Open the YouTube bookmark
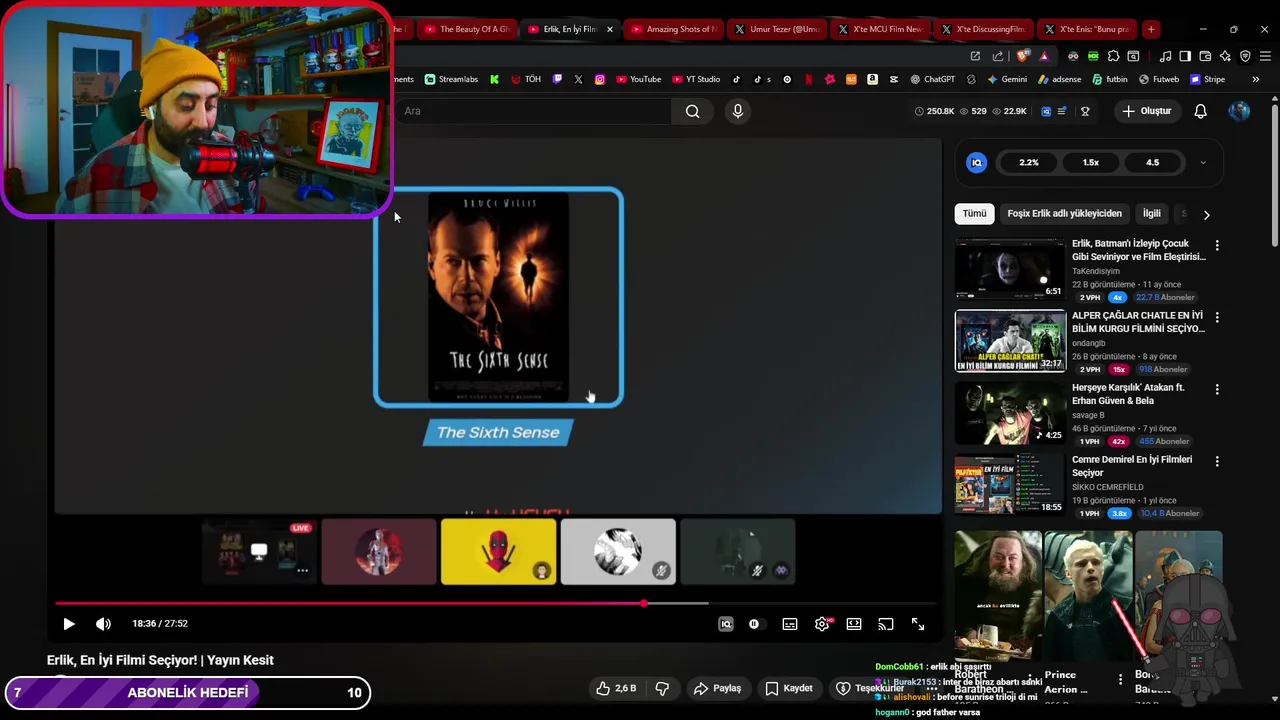Viewport: 1280px width, 720px height. pos(638,79)
